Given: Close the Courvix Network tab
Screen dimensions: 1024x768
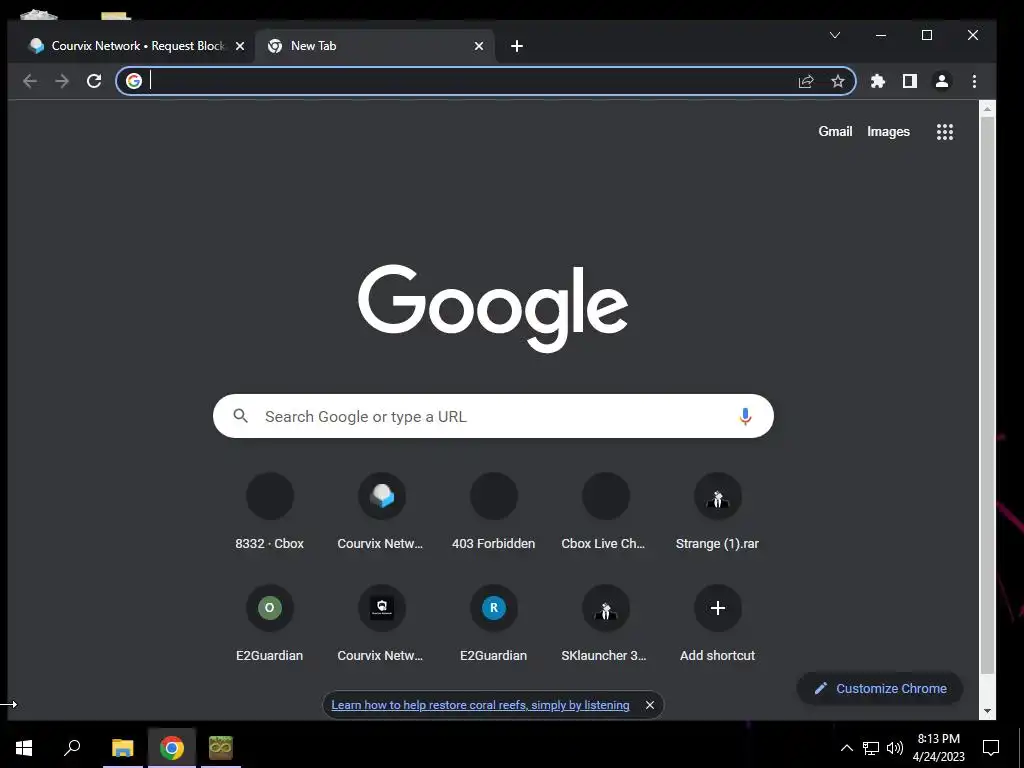Looking at the screenshot, I should click(240, 46).
